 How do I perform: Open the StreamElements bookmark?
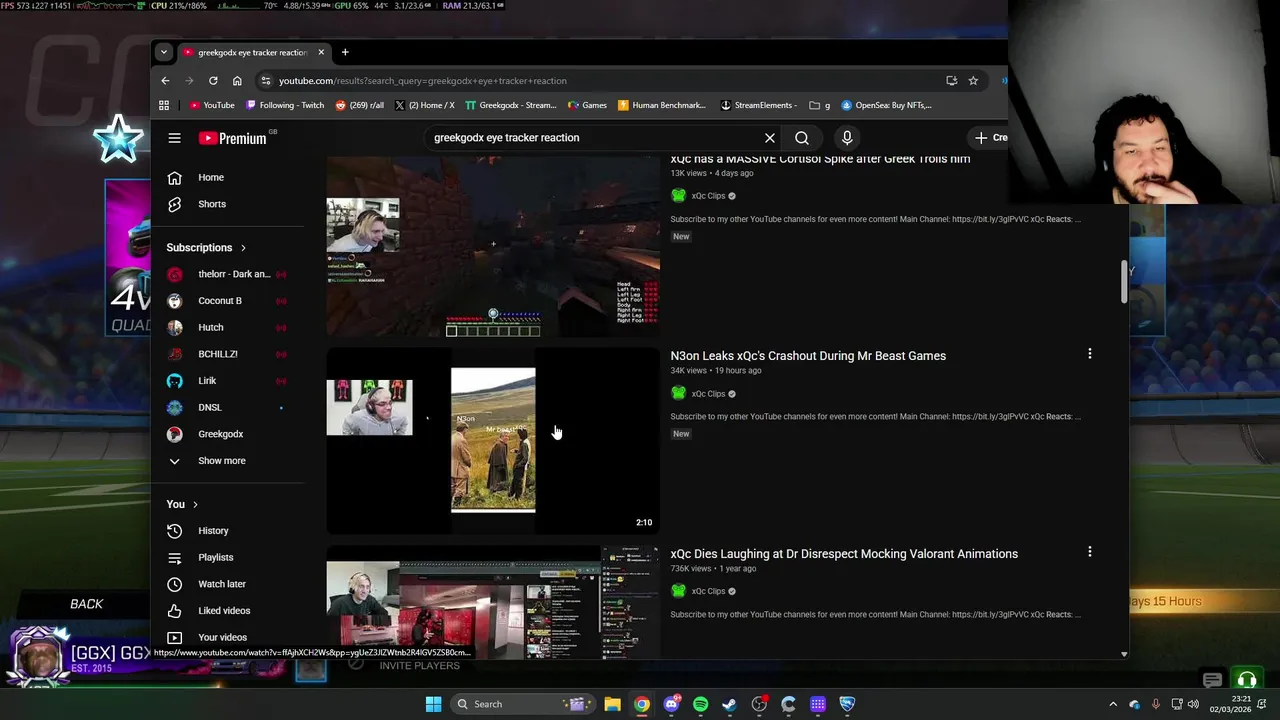[759, 105]
